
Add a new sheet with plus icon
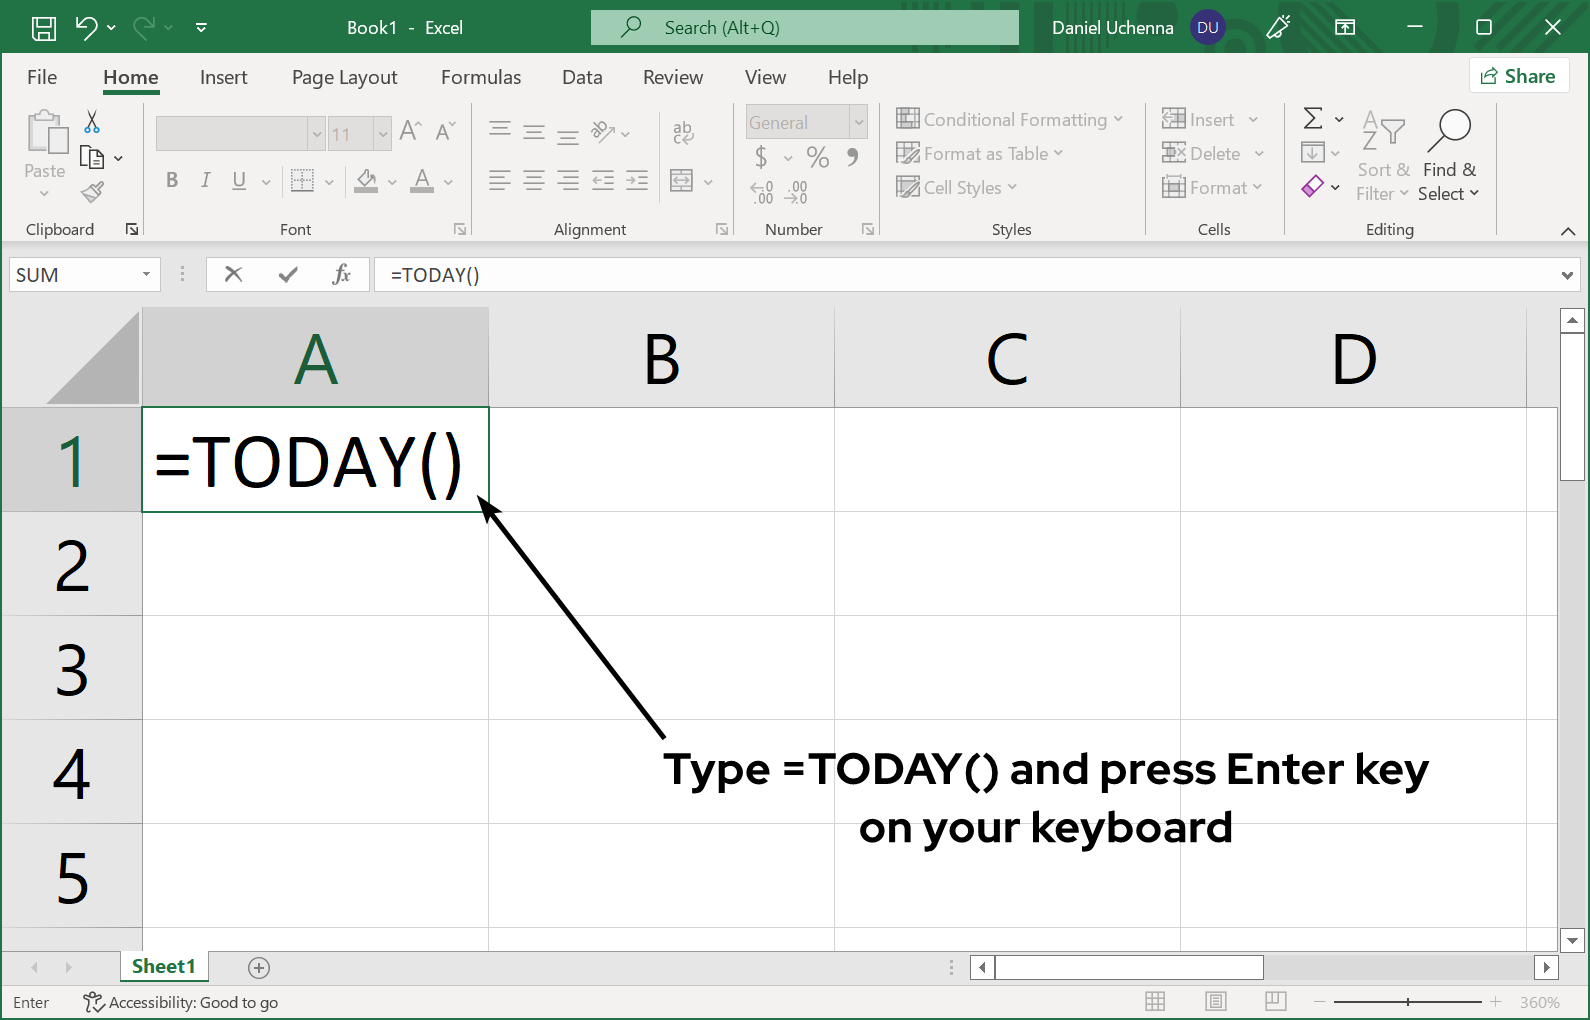point(259,967)
